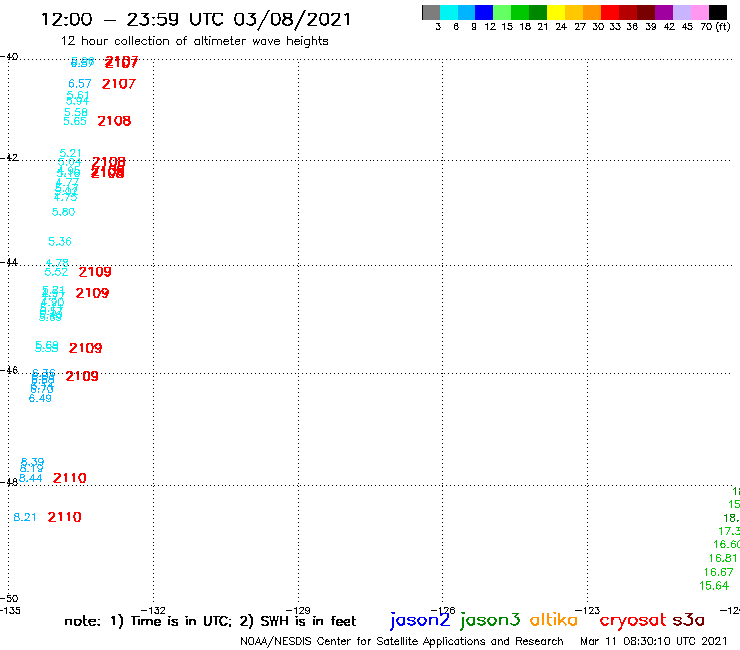Select the red 'cryosat' legend label
Screen dimensions: 740x650
click(x=633, y=621)
